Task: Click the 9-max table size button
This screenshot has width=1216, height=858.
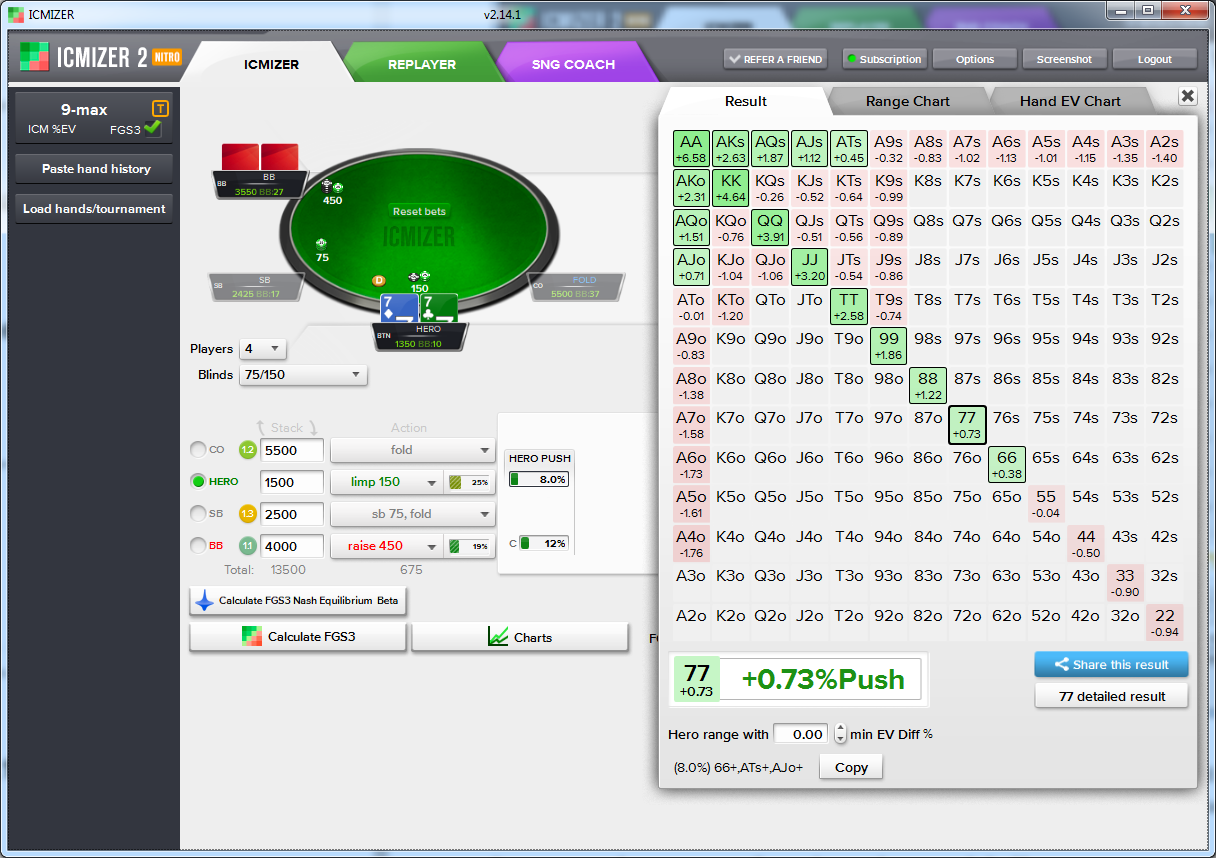Action: [x=94, y=119]
